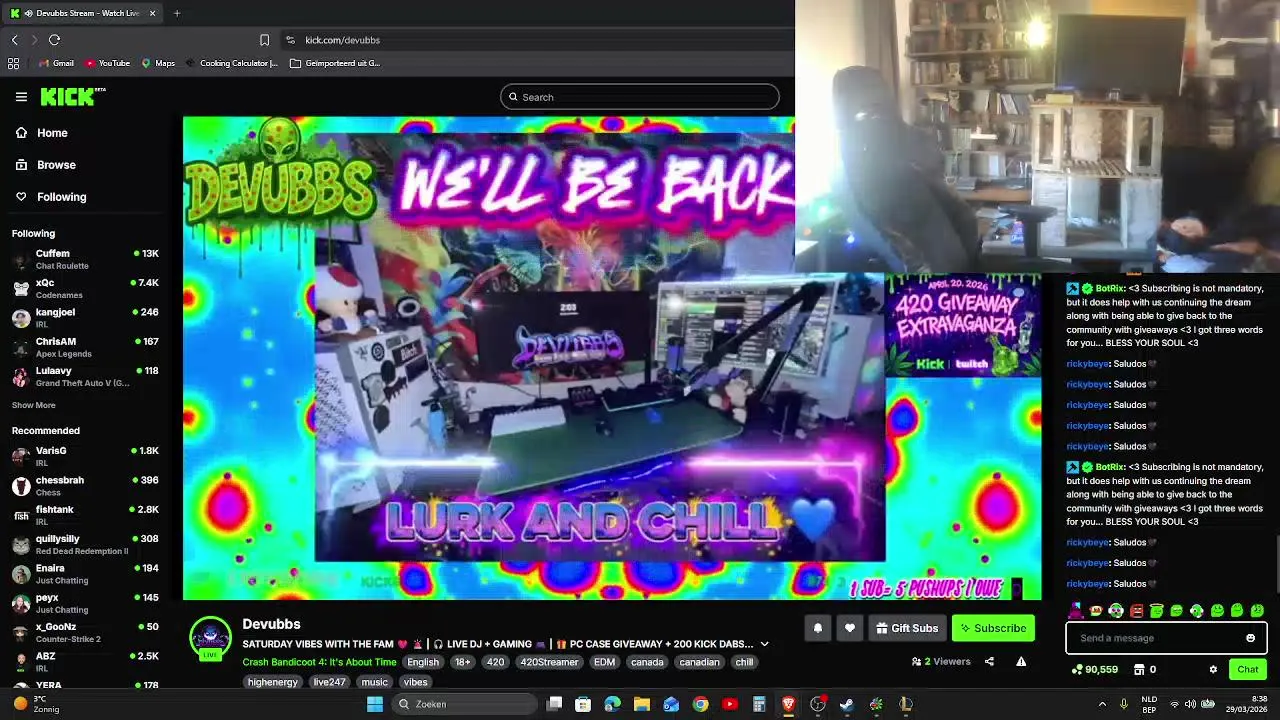Click the English tag
1280x720 pixels.
(x=422, y=662)
